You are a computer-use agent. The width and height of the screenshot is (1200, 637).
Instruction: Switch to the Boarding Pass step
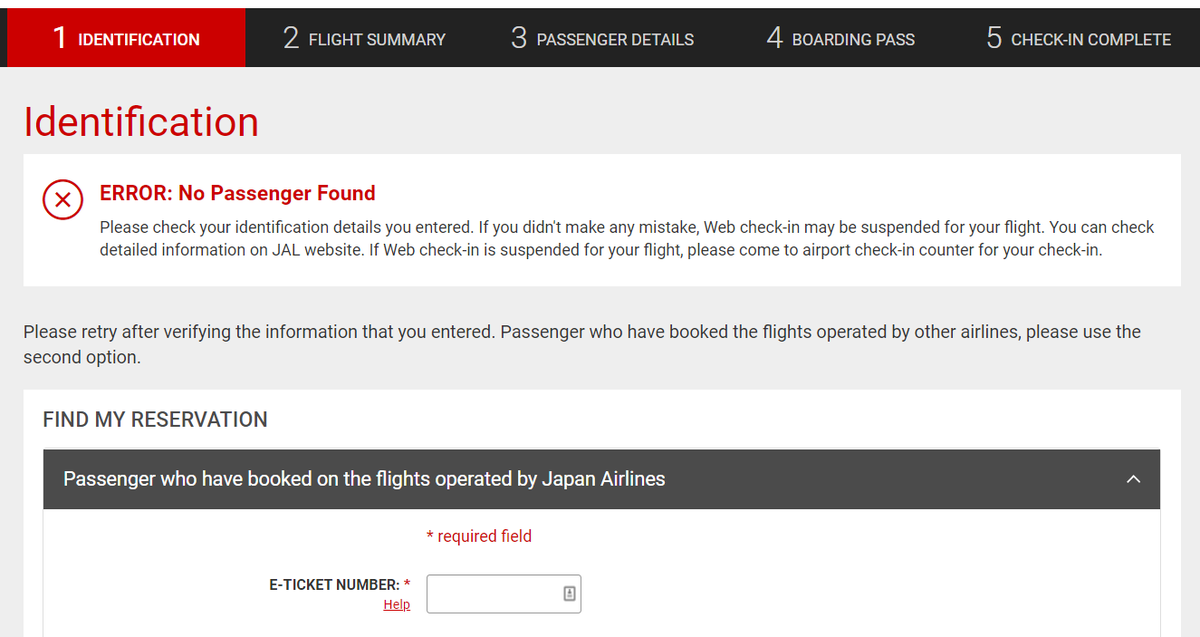[840, 39]
